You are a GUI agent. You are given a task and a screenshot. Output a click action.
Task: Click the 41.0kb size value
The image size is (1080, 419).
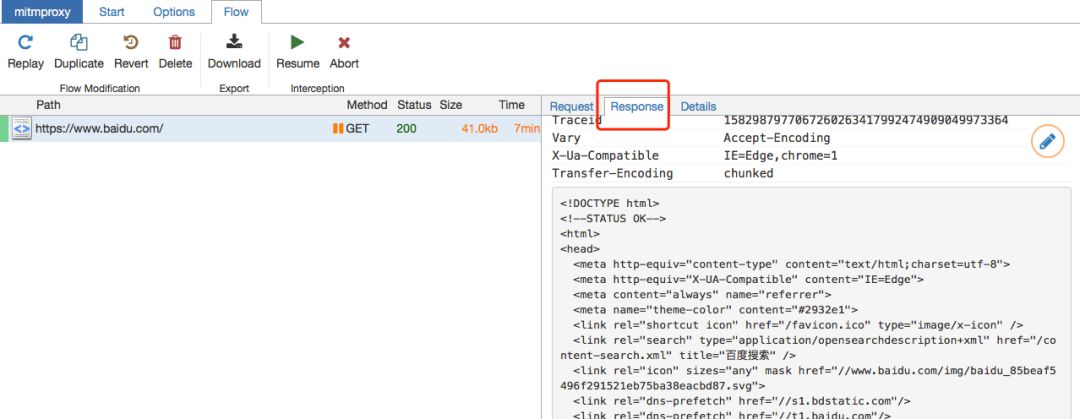tap(479, 128)
